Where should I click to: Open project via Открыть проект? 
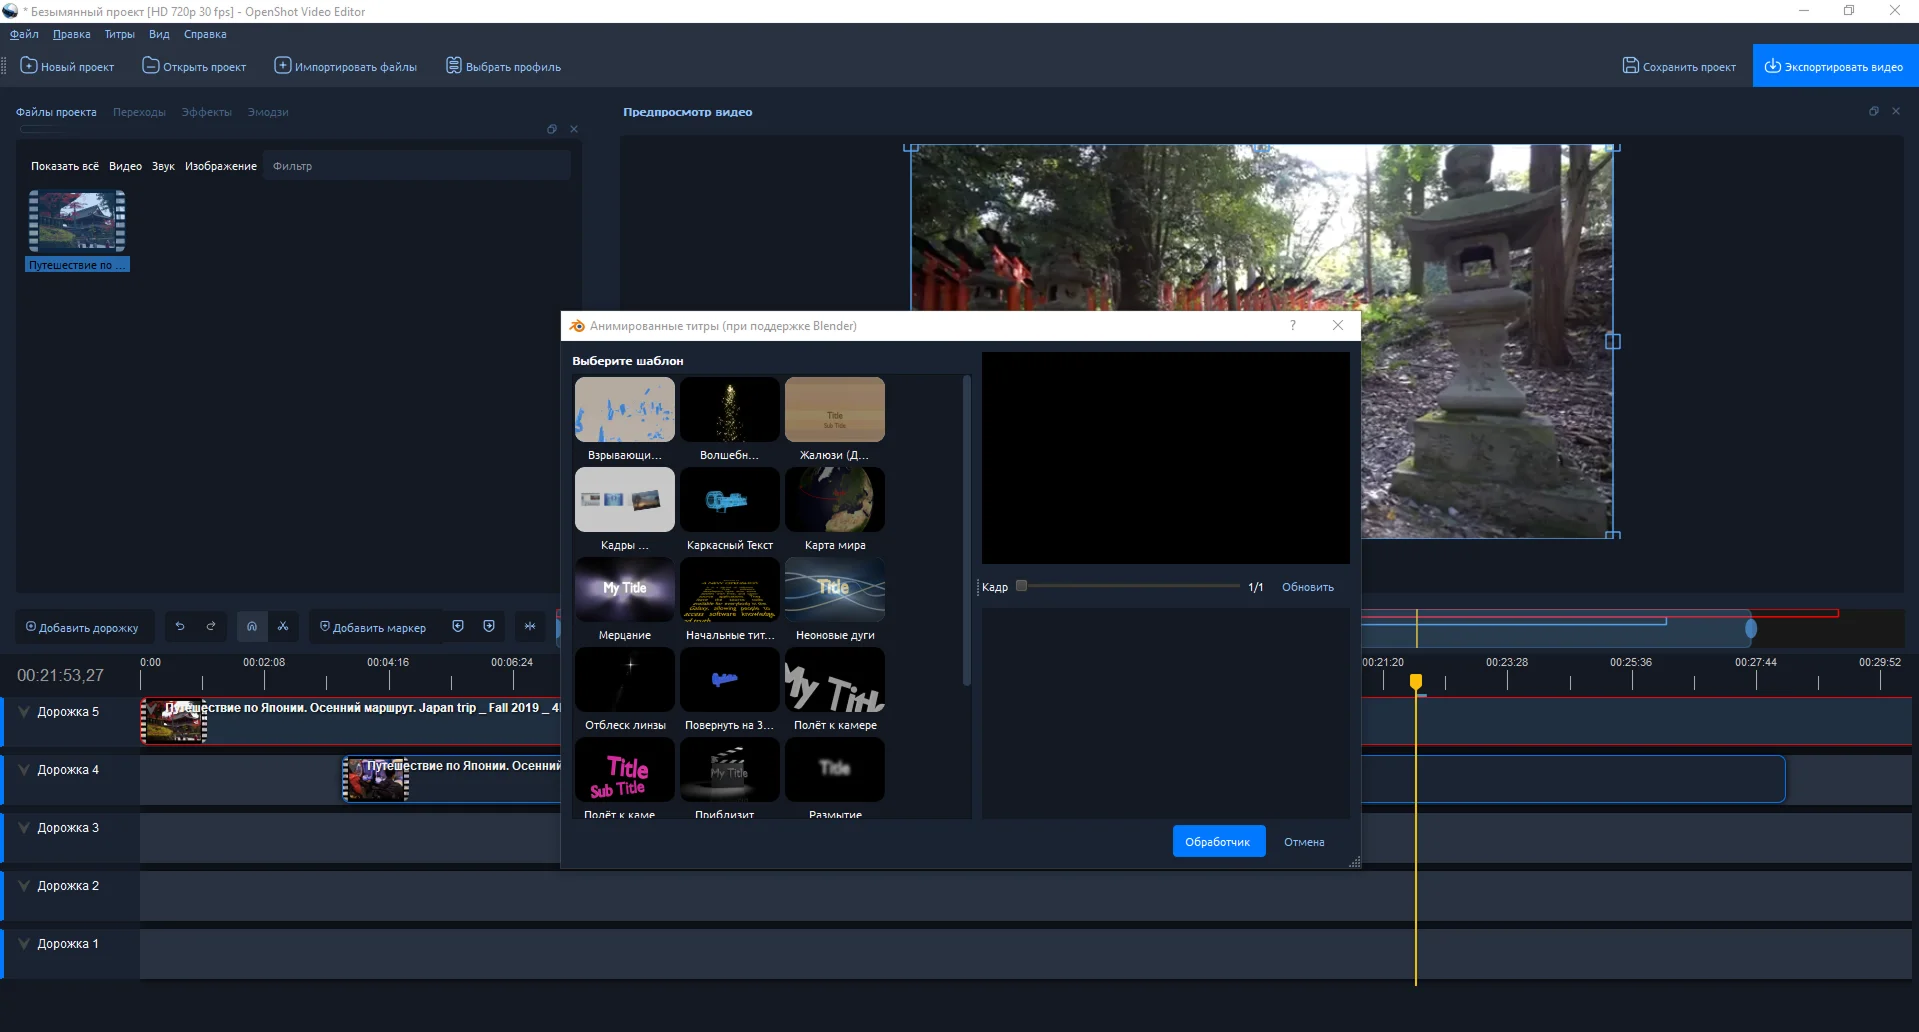point(194,66)
